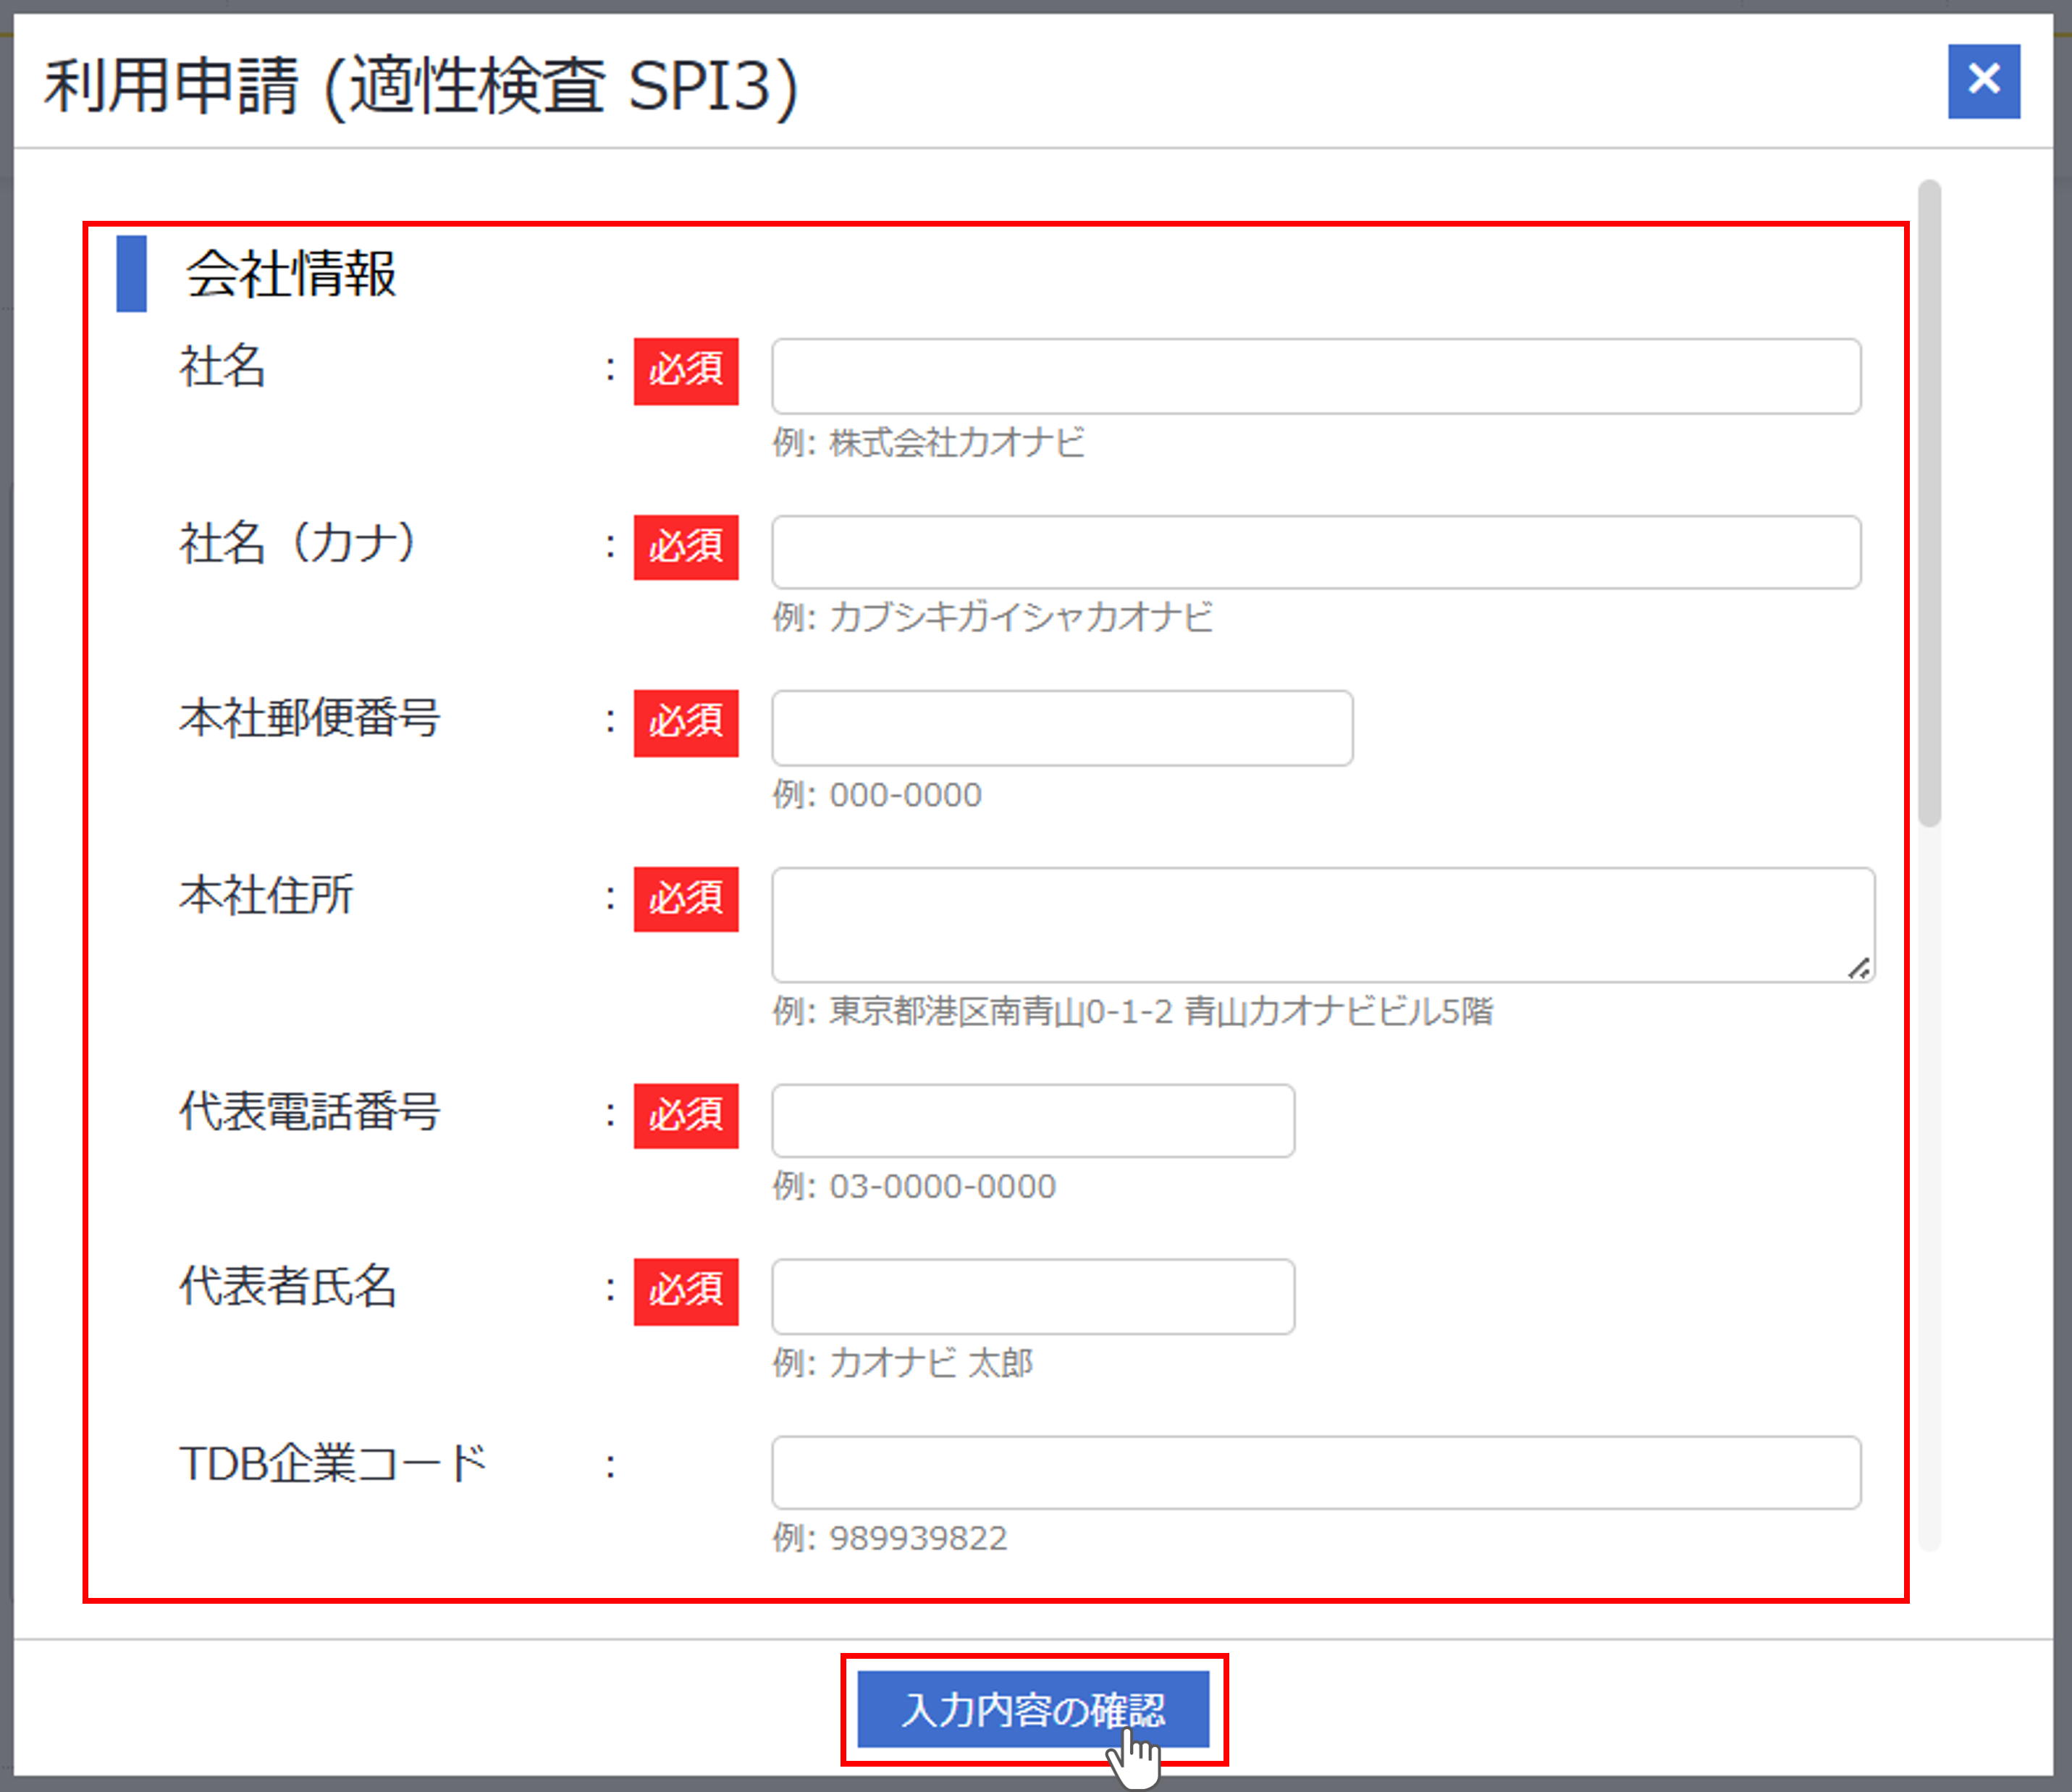Click the 社名（カナ） input field
Screen dimensions: 2072x1792
point(1315,552)
